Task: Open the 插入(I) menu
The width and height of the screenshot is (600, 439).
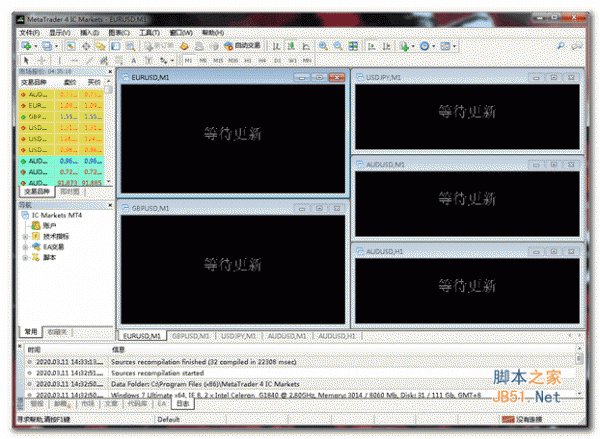Action: [90, 33]
